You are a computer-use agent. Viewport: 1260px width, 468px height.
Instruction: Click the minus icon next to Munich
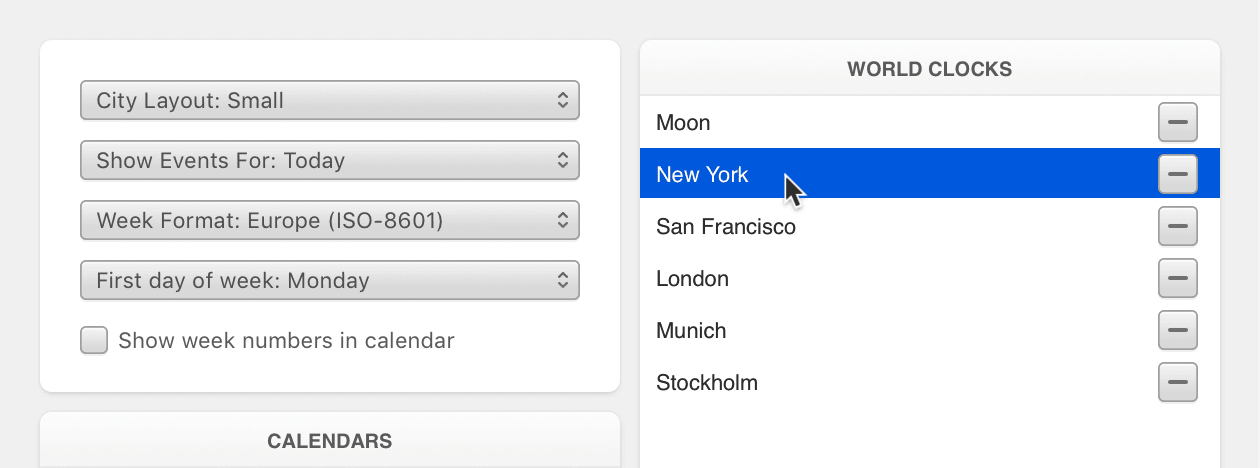(1177, 330)
